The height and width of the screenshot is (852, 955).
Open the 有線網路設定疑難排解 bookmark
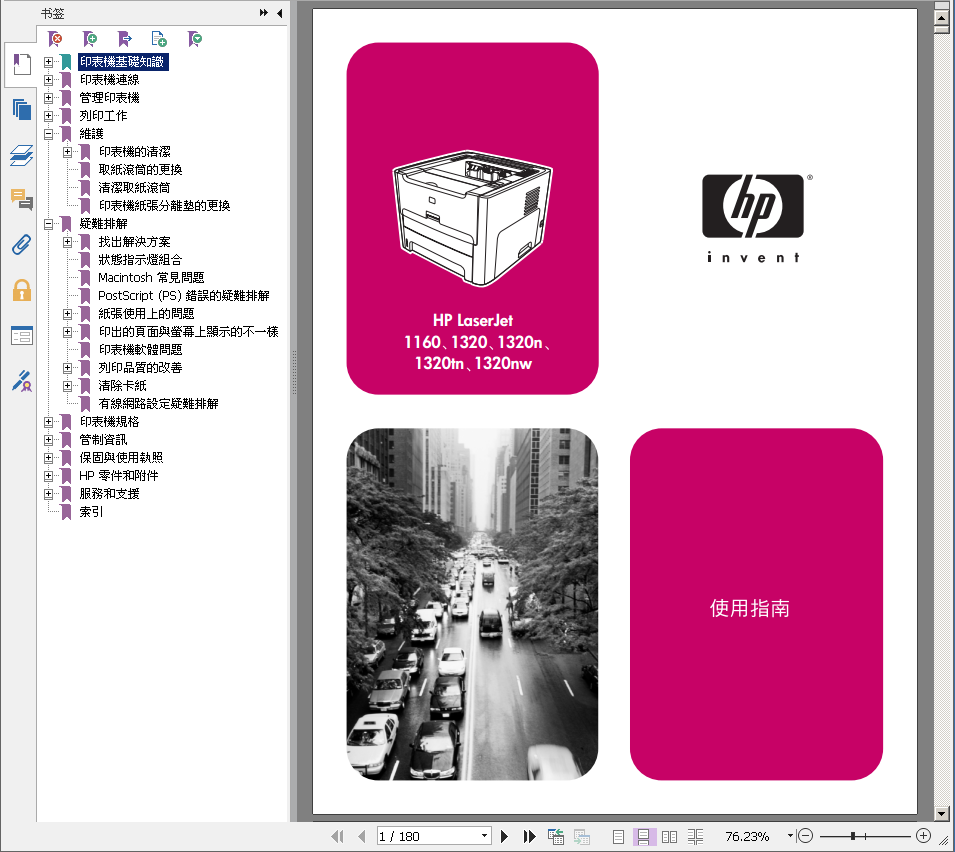pos(158,403)
